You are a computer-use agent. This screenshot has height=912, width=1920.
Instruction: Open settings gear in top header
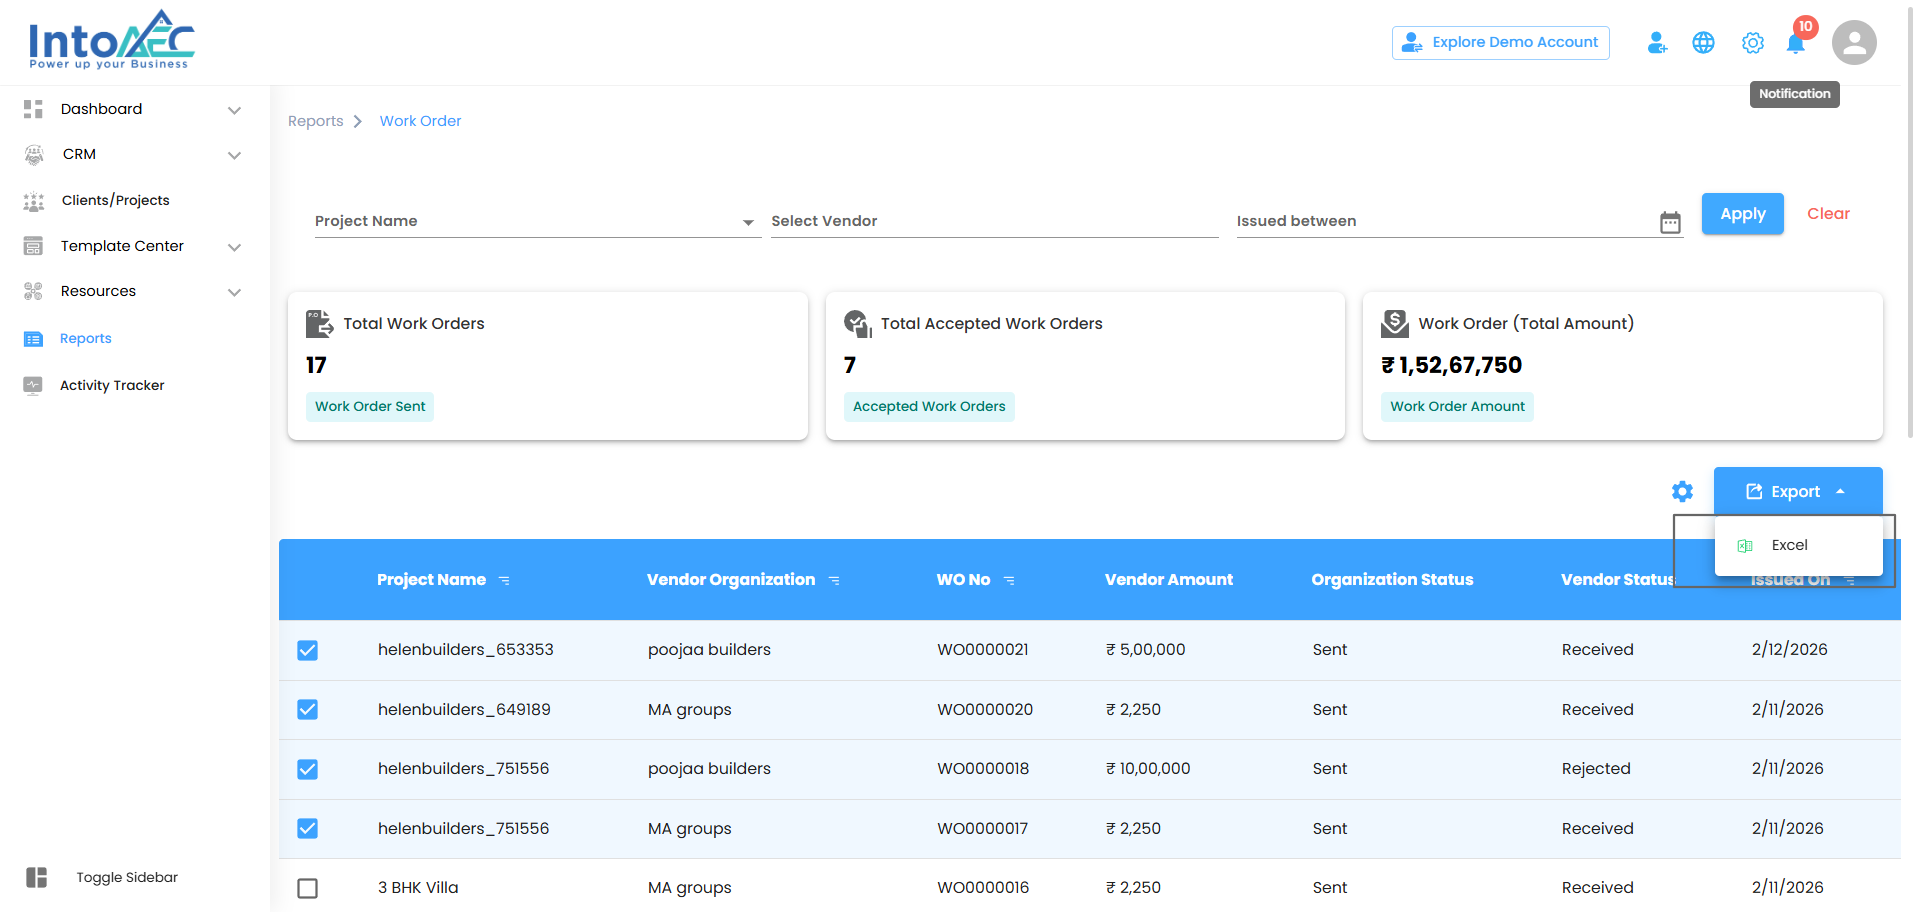[1752, 43]
